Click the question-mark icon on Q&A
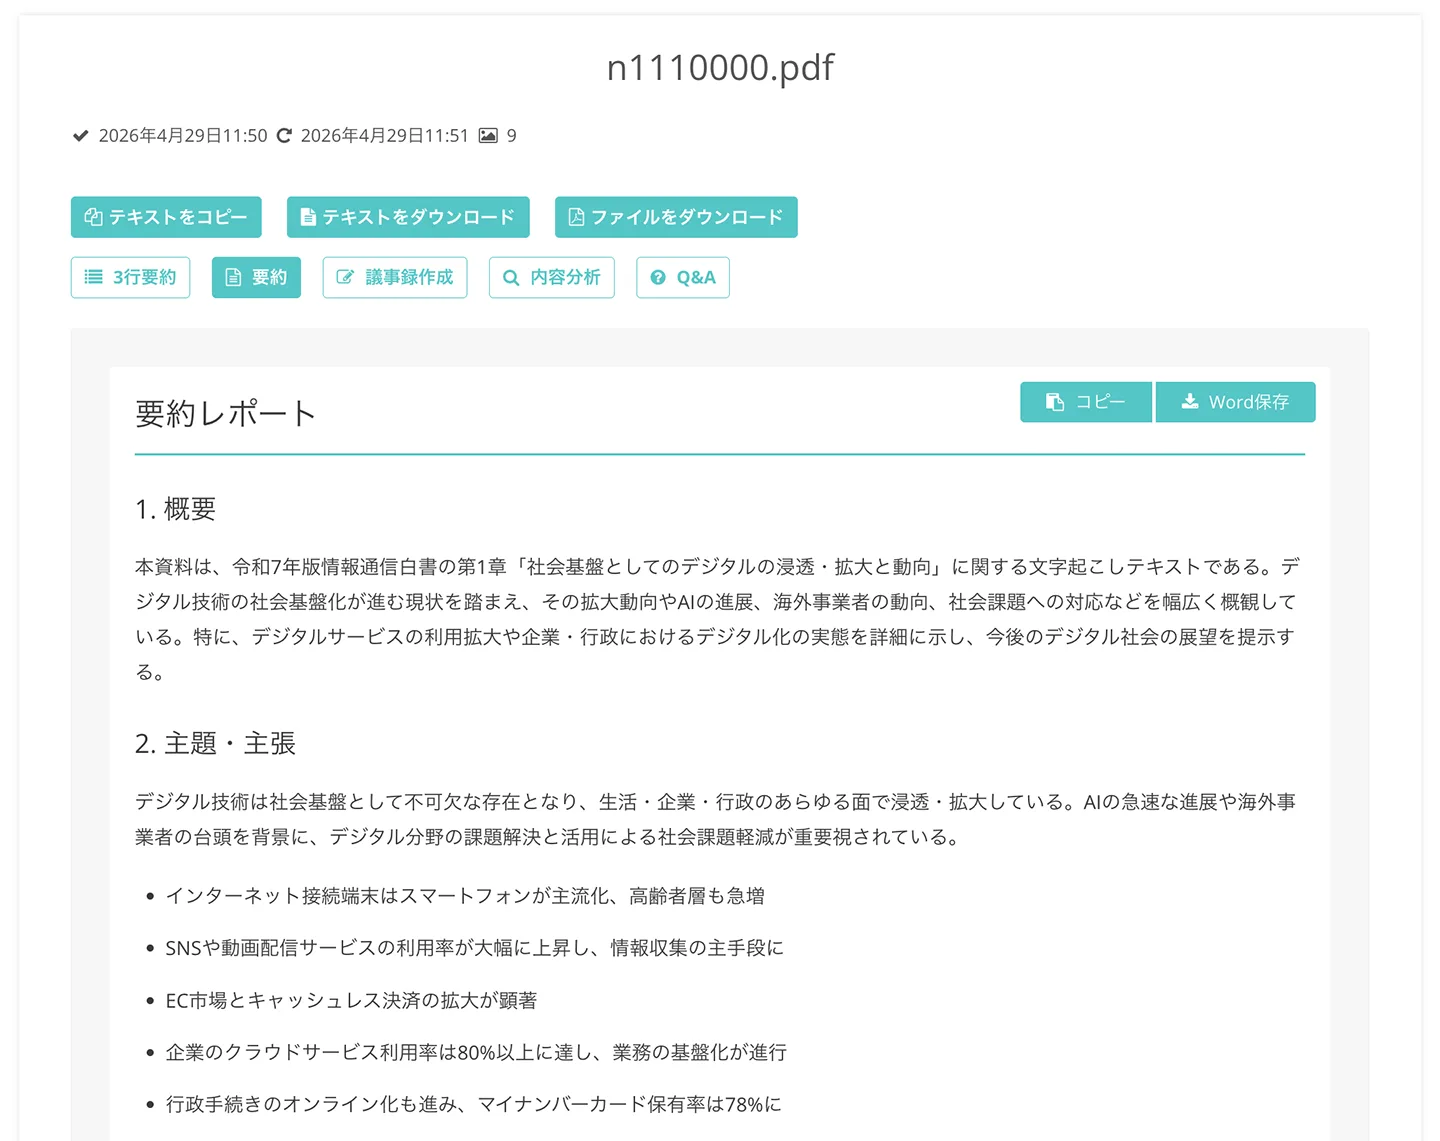 pos(658,277)
